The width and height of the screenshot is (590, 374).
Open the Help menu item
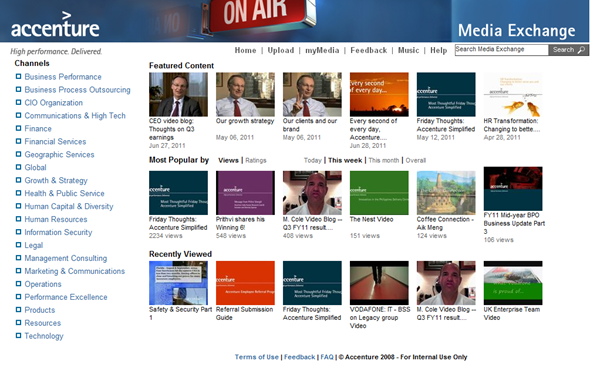[x=439, y=50]
